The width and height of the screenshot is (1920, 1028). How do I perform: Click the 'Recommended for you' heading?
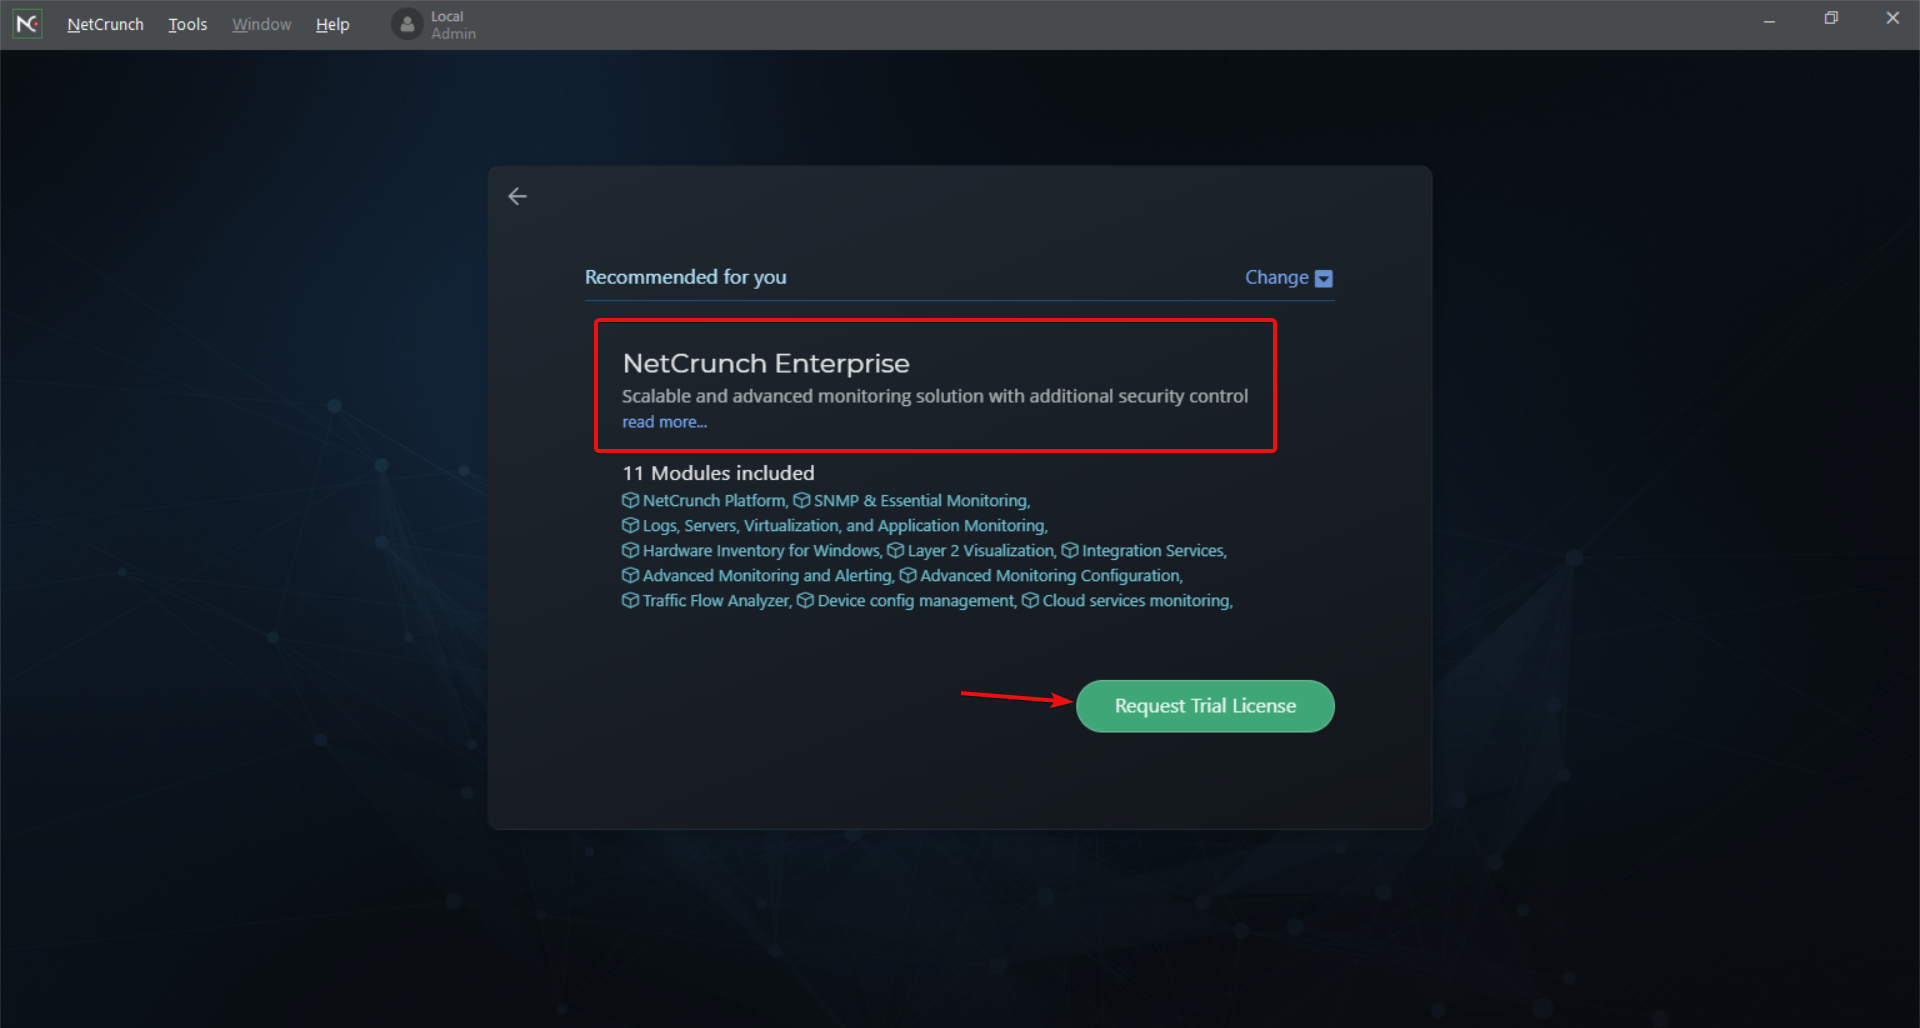coord(685,277)
